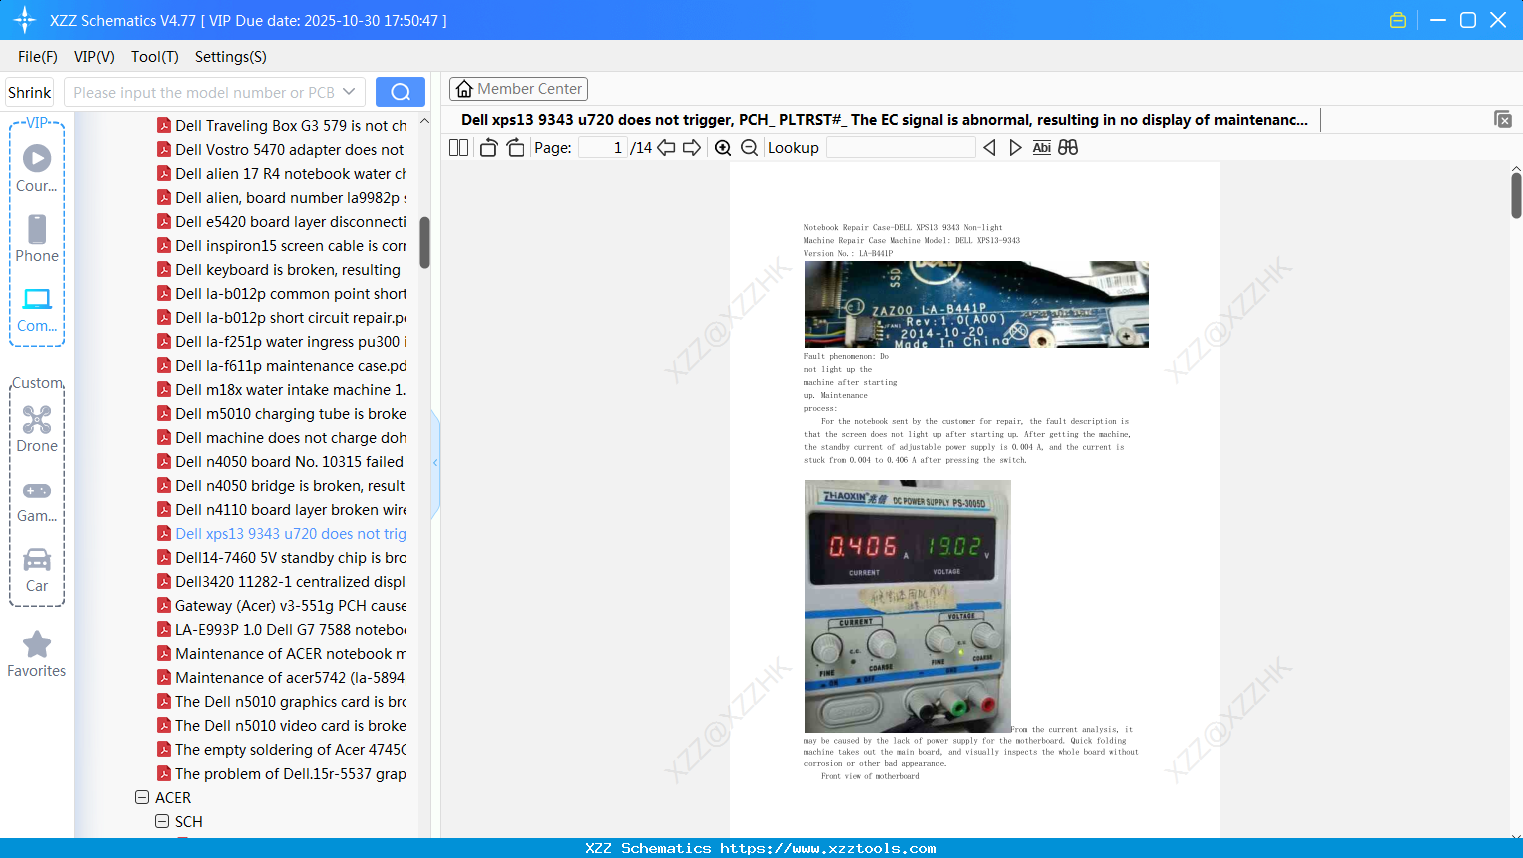Open the Tool(T) menu
The width and height of the screenshot is (1523, 858).
pyautogui.click(x=155, y=57)
